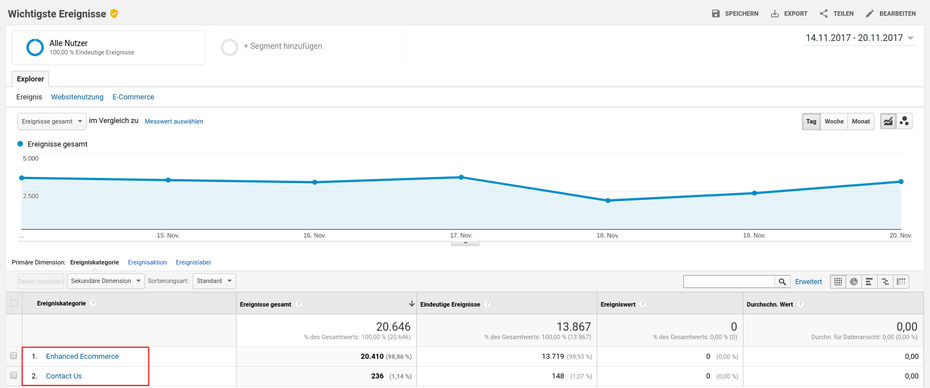Viewport: 930px width, 388px height.
Task: Click into the table search field
Action: point(730,282)
